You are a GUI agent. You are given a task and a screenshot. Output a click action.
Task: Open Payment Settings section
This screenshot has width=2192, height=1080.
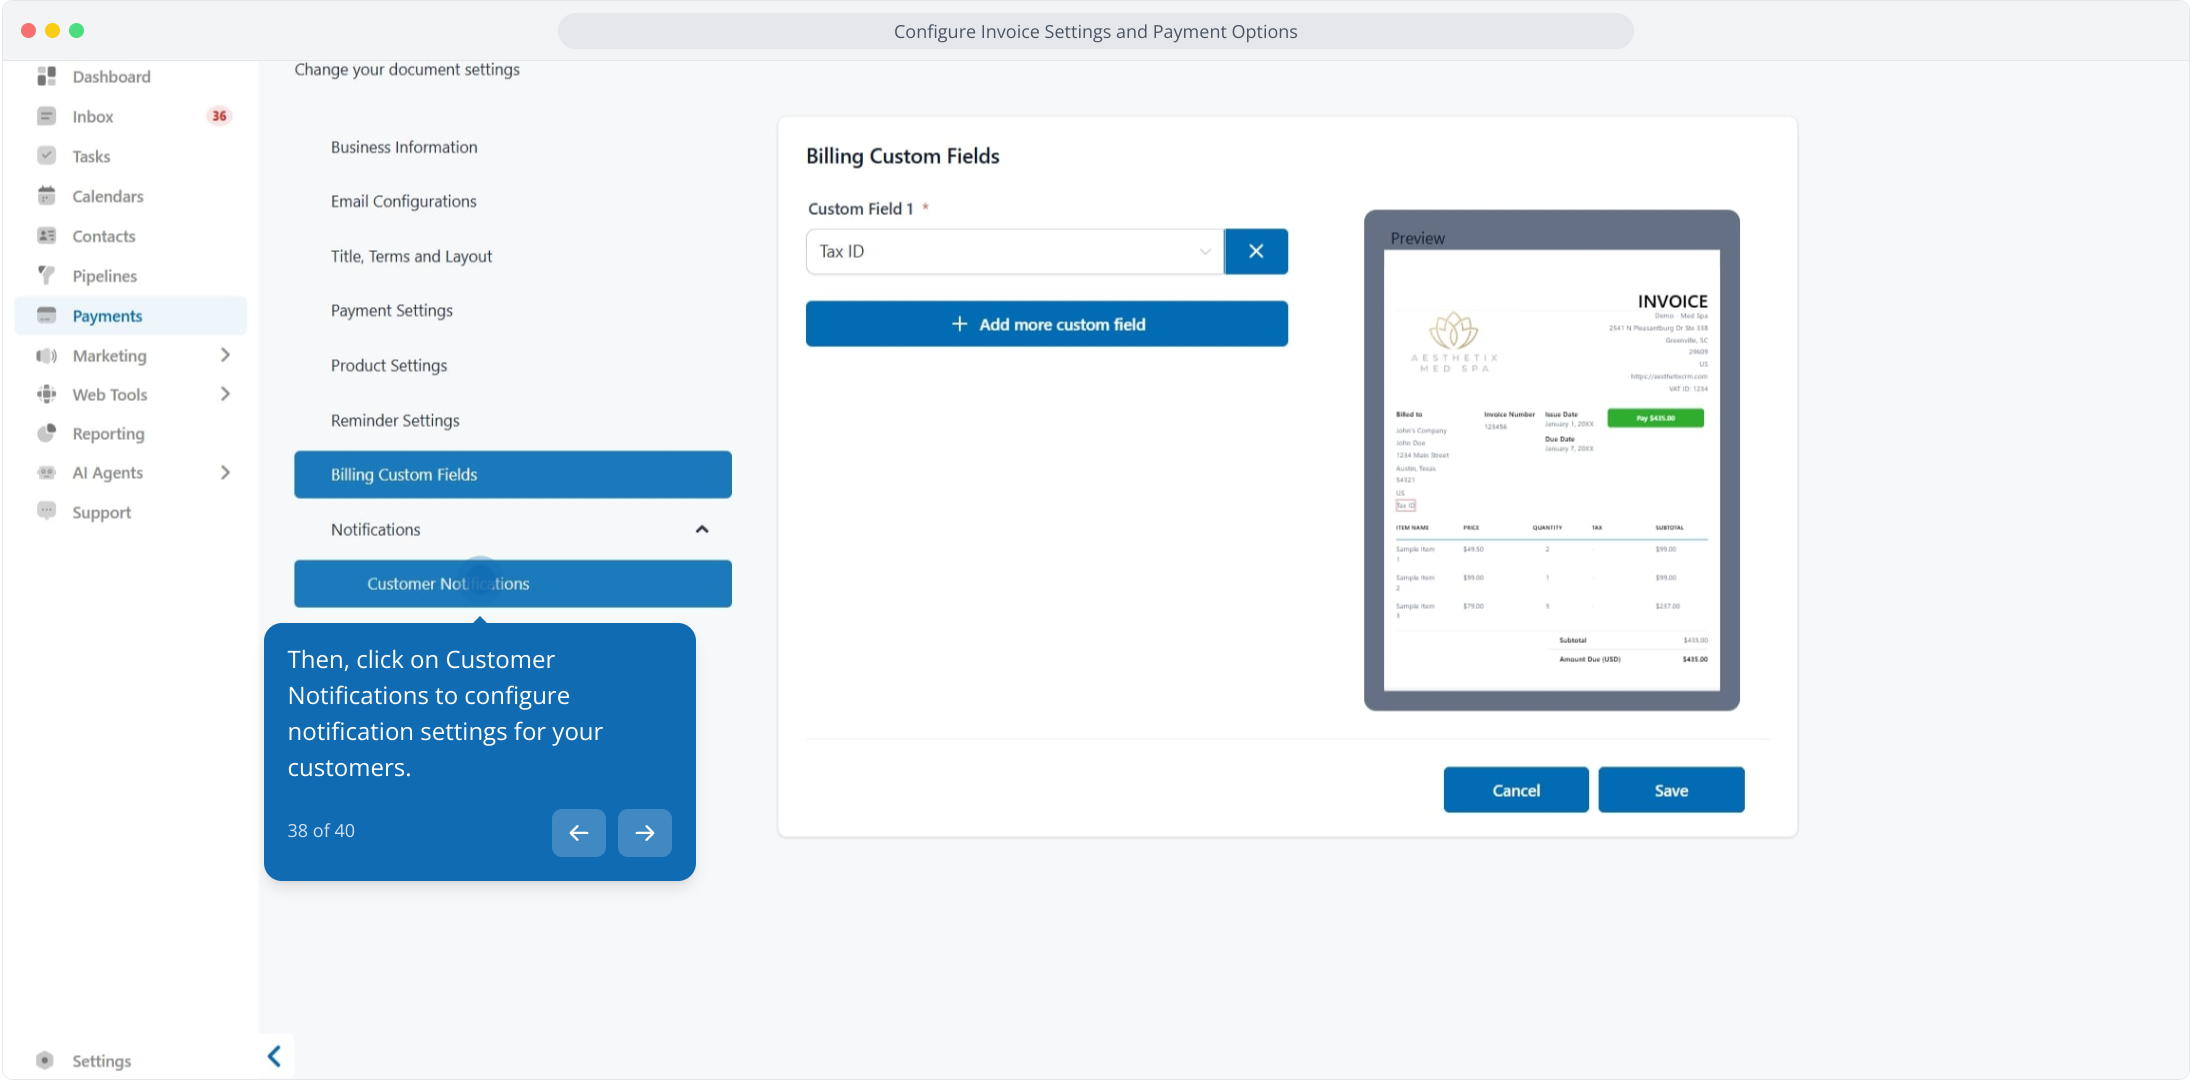click(391, 310)
